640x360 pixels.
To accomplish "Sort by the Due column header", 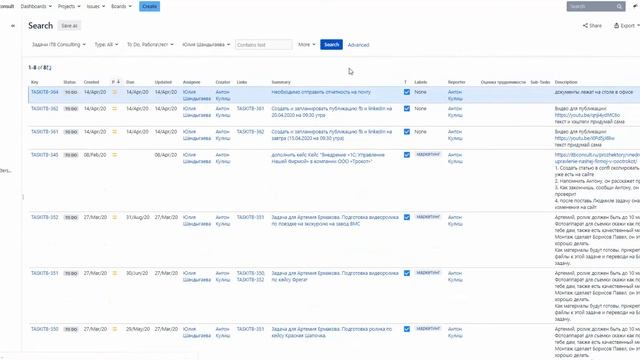I will coord(130,82).
